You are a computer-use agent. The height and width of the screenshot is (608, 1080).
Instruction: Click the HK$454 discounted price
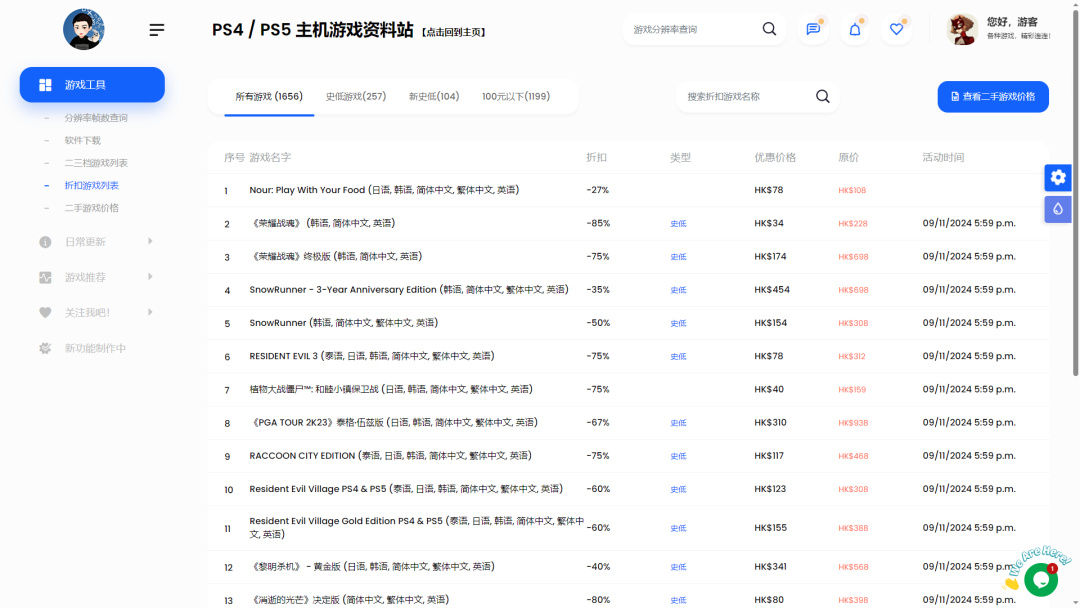[x=771, y=290]
